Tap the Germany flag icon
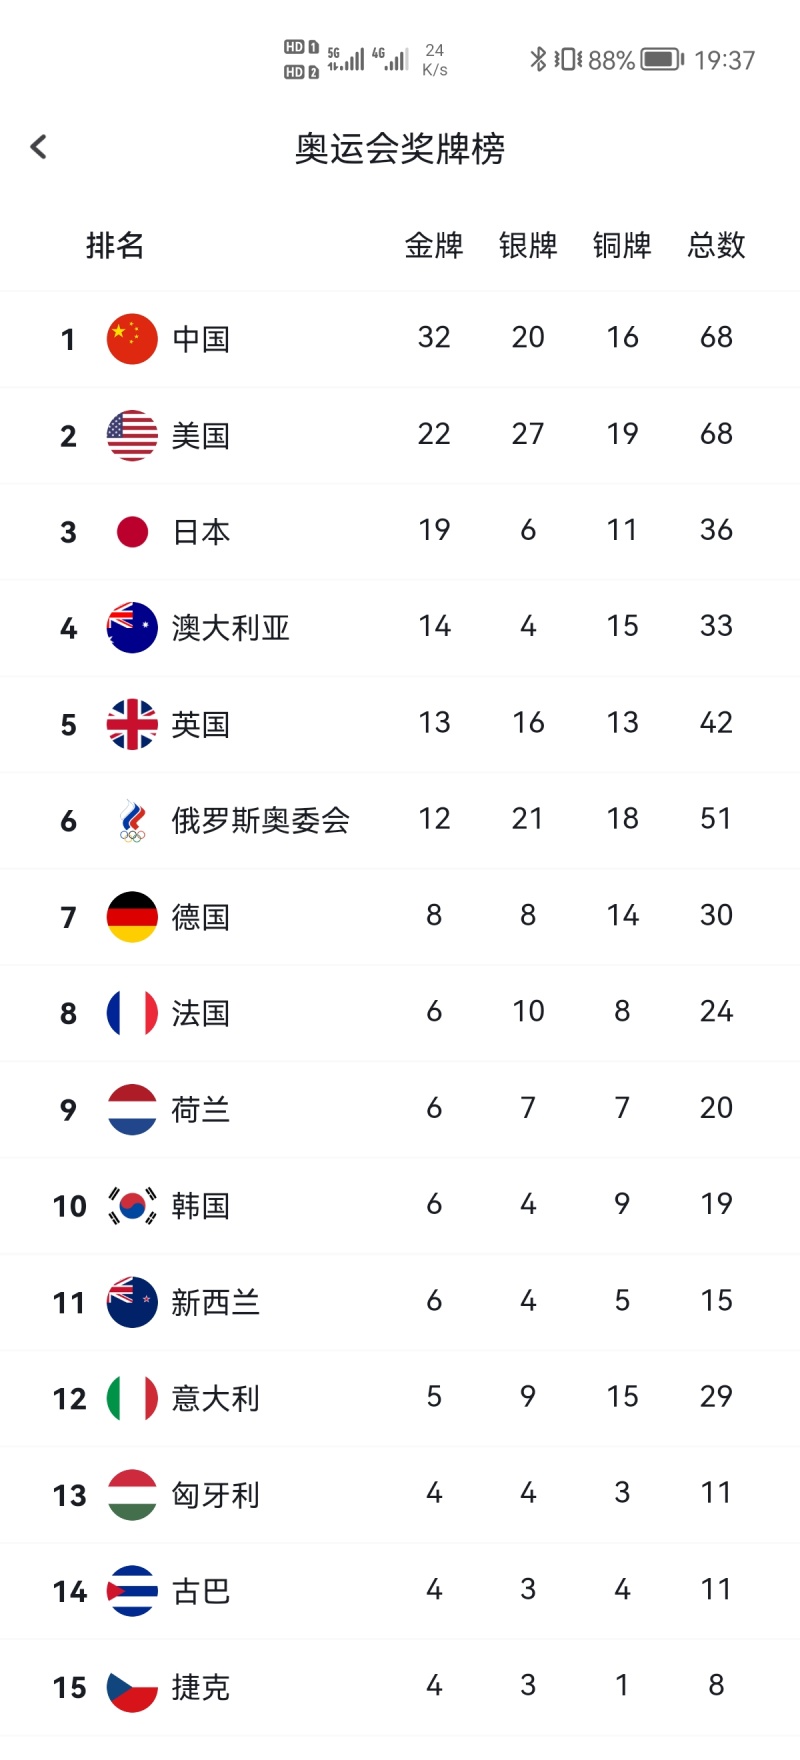Screen dimensions: 800x1760 (x=132, y=917)
